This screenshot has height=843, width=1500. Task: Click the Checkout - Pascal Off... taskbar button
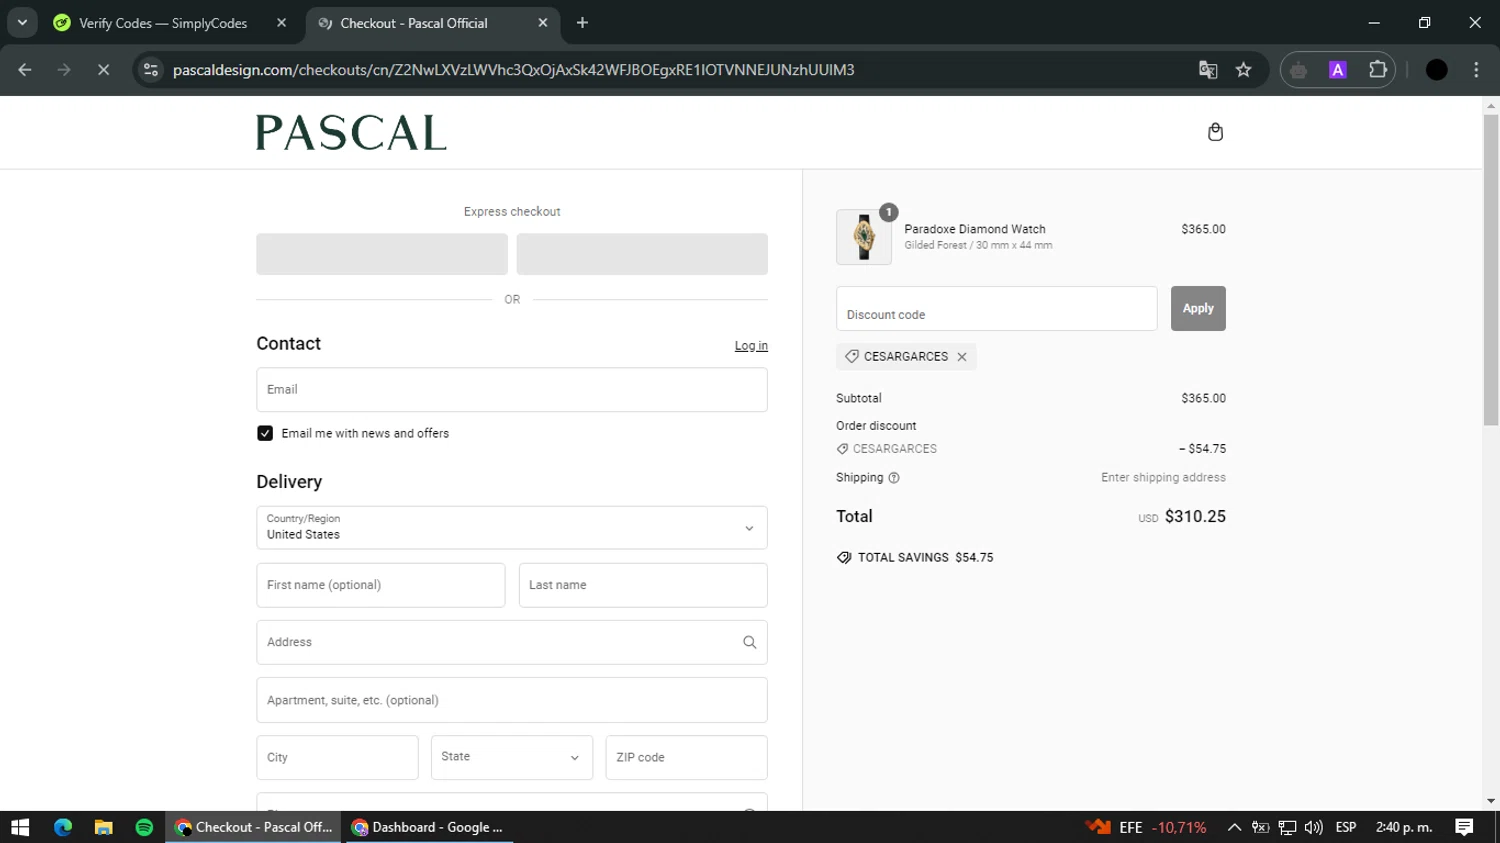[x=254, y=827]
